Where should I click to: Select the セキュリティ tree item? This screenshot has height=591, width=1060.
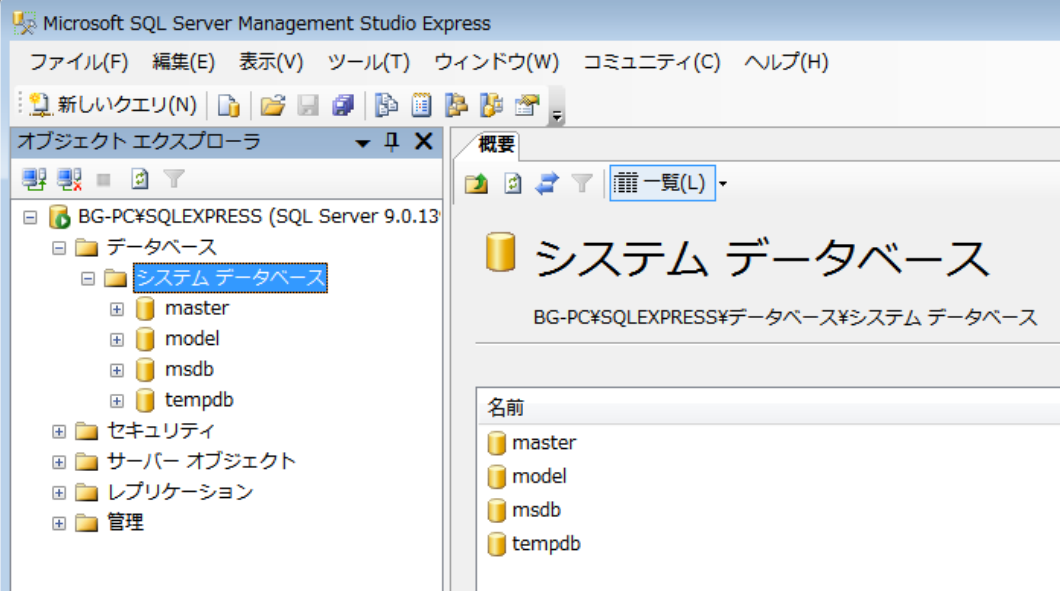click(x=160, y=430)
